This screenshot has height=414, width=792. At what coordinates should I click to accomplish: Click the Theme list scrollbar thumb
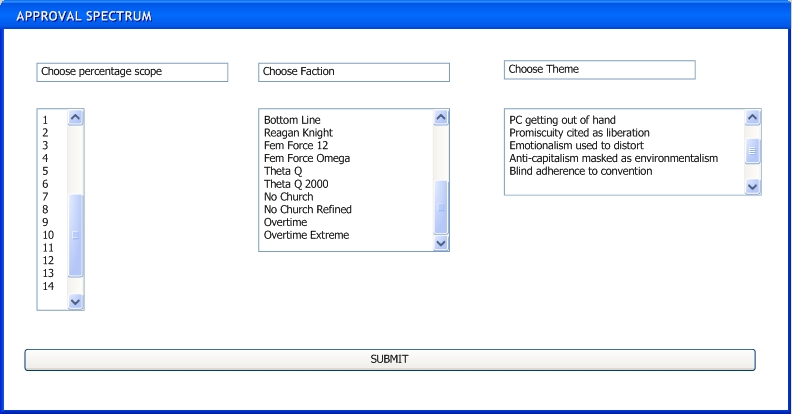[x=752, y=151]
